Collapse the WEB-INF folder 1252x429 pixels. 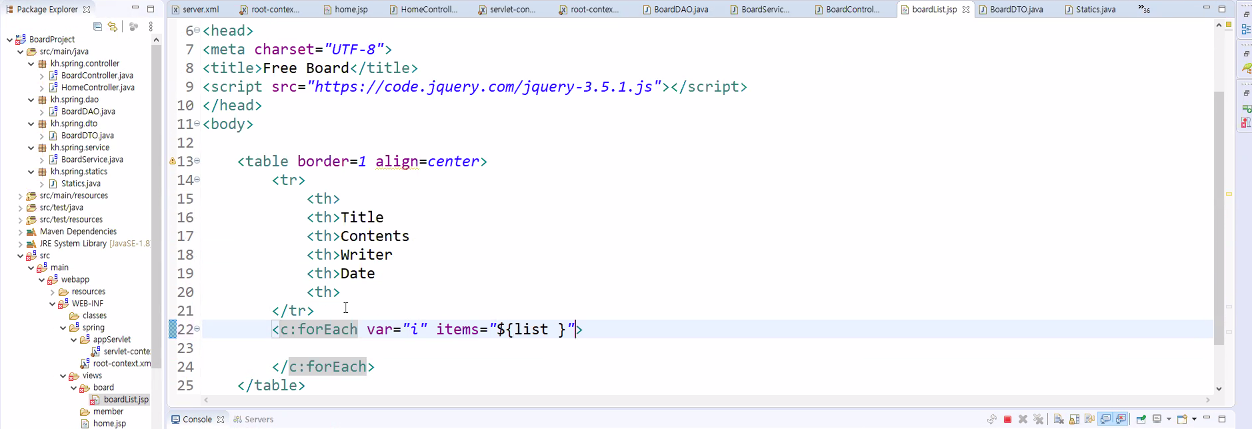(x=53, y=304)
